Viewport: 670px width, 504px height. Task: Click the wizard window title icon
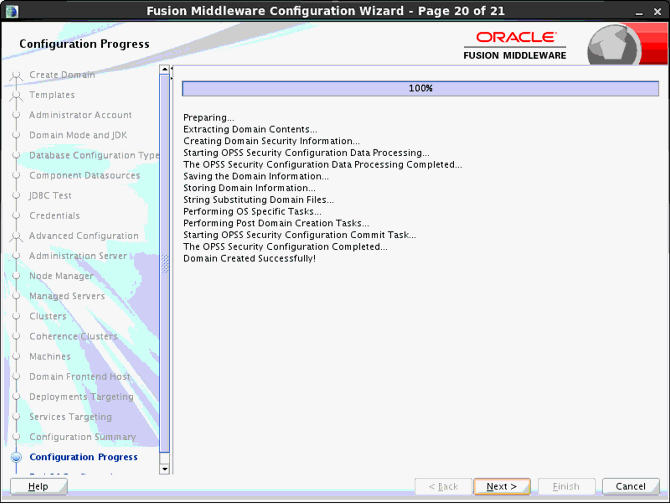coord(12,11)
